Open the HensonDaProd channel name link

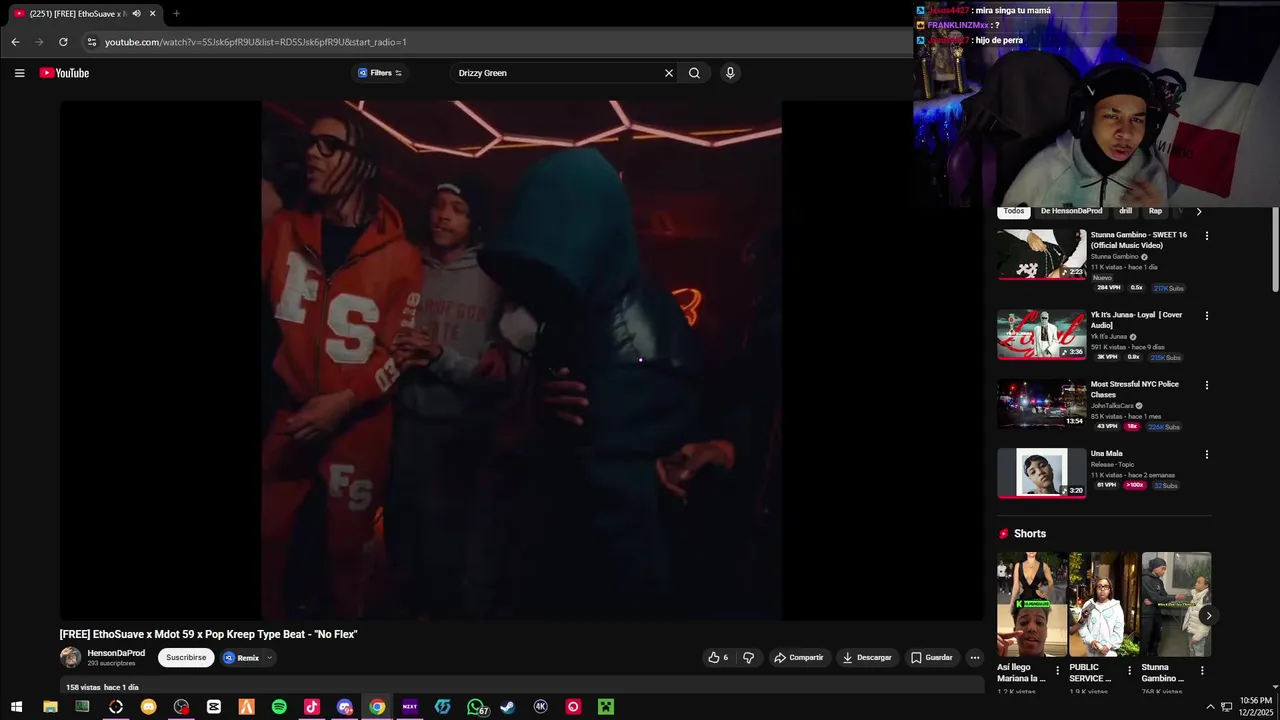click(116, 653)
